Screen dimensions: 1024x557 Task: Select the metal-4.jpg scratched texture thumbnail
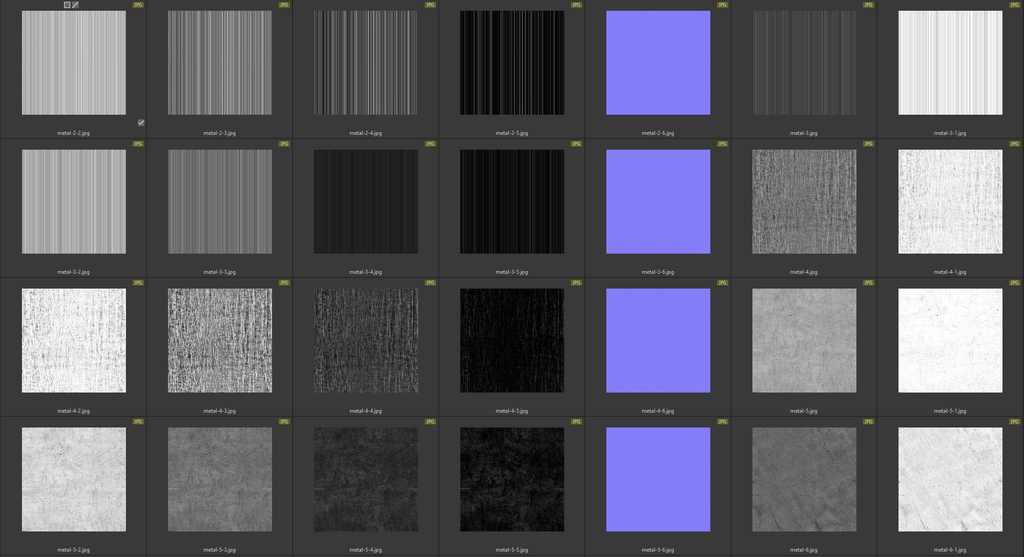(x=804, y=202)
